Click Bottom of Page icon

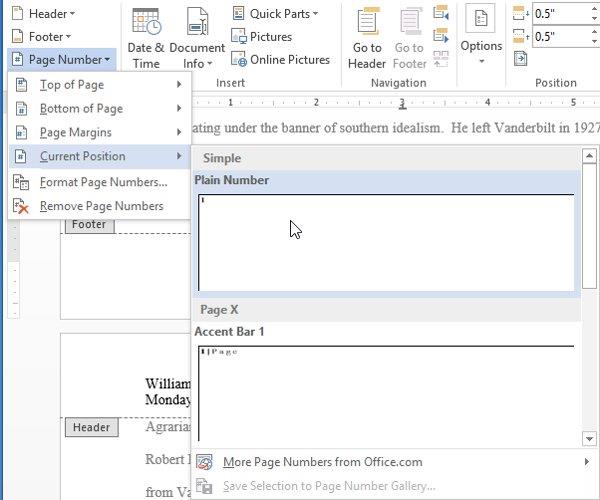(x=21, y=109)
